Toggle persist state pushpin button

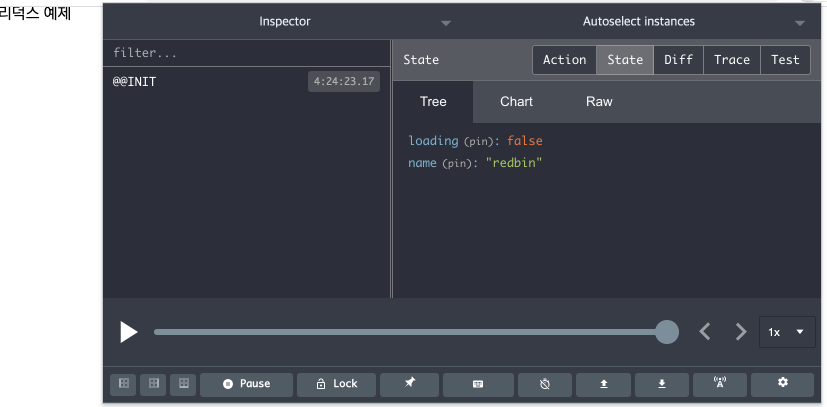409,384
